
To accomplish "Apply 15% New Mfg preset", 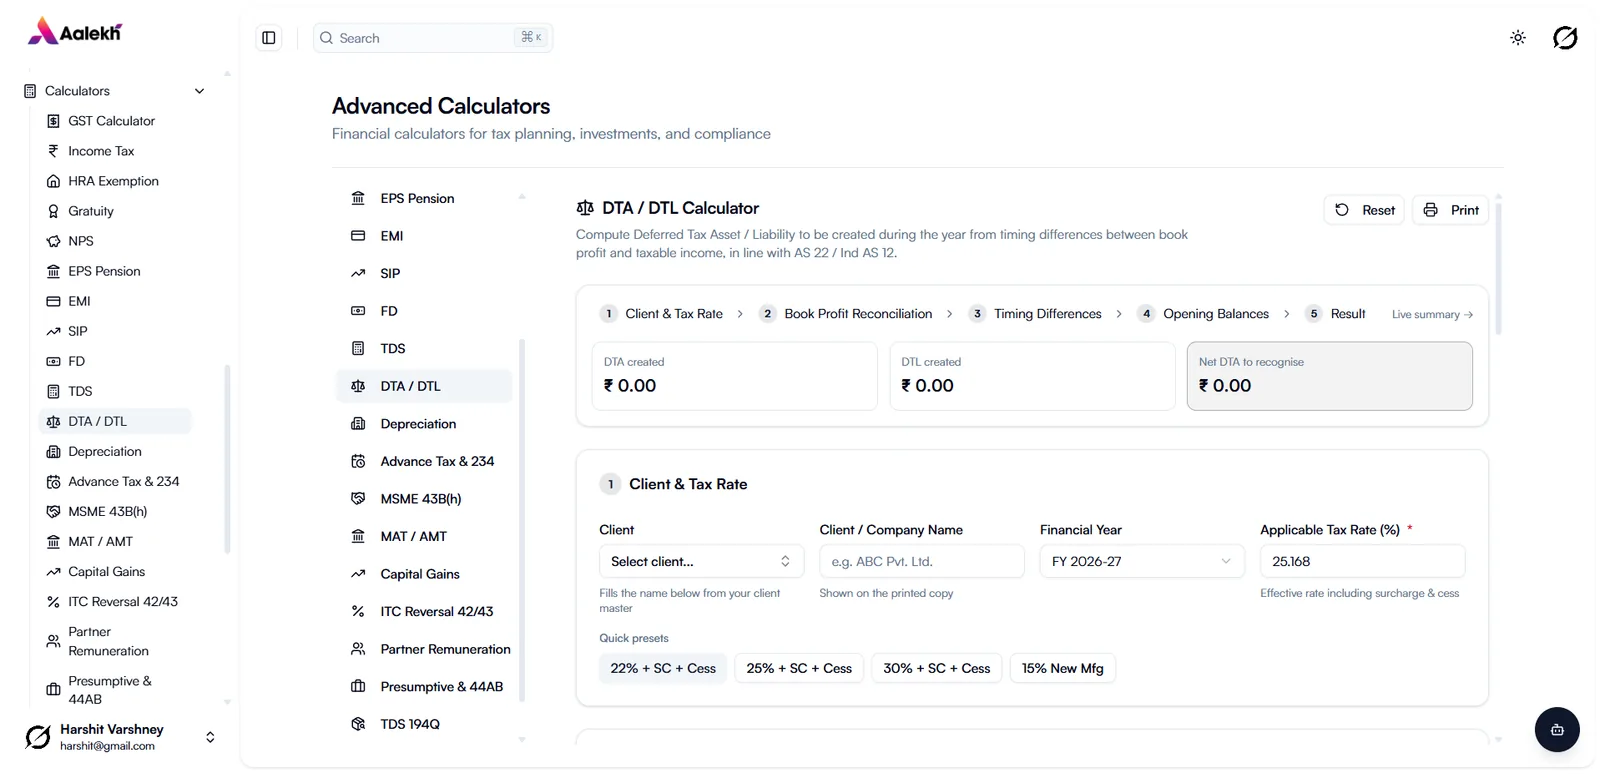I will (x=1062, y=668).
